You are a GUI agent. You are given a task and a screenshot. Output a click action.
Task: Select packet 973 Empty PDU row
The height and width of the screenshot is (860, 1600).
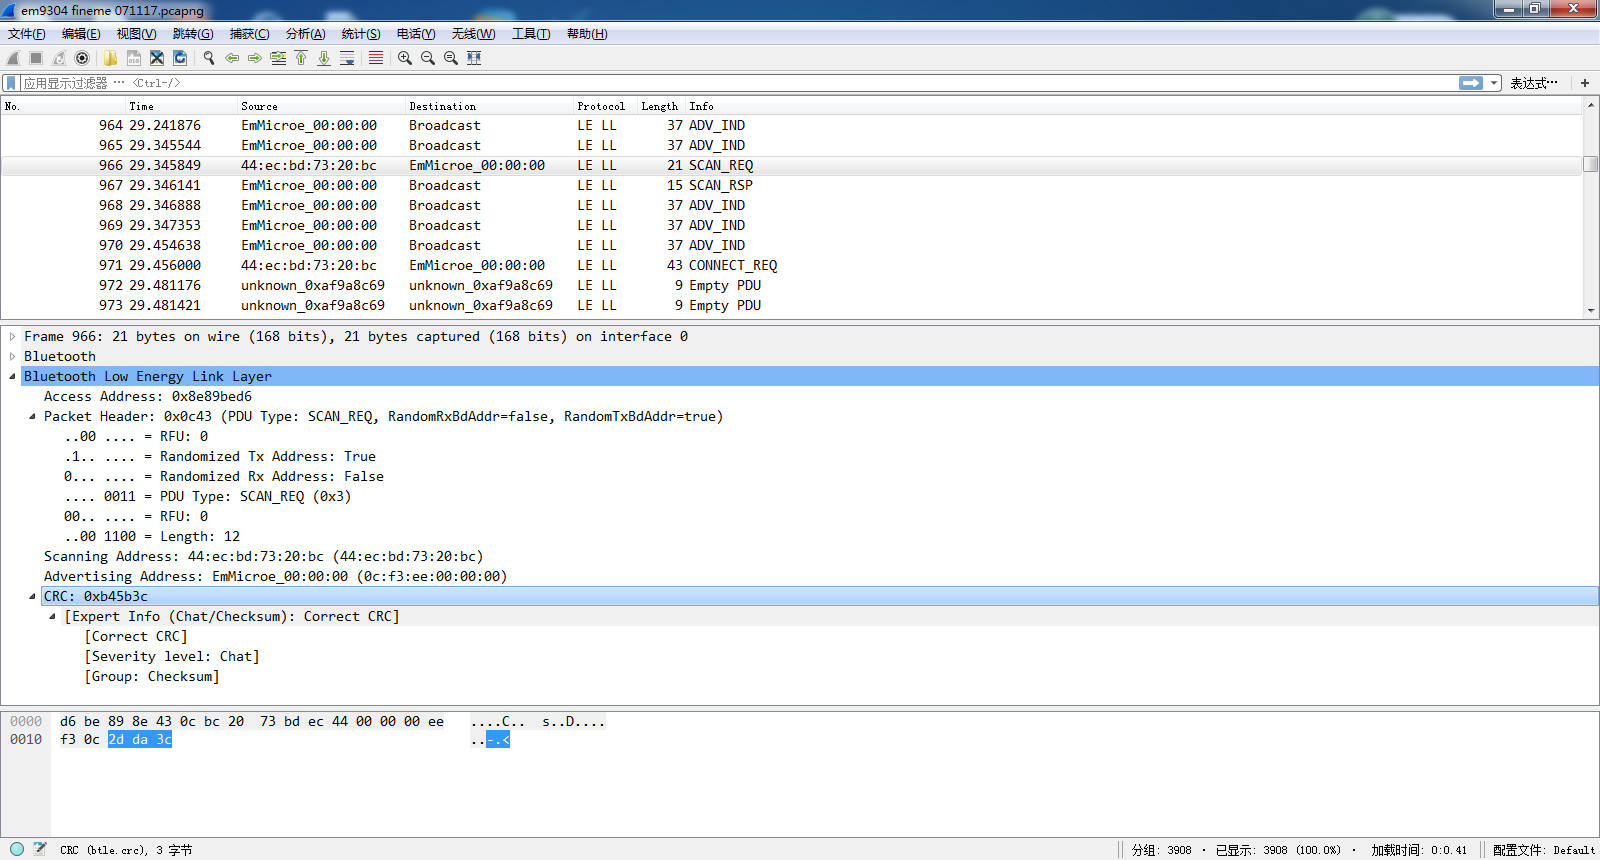click(x=791, y=305)
